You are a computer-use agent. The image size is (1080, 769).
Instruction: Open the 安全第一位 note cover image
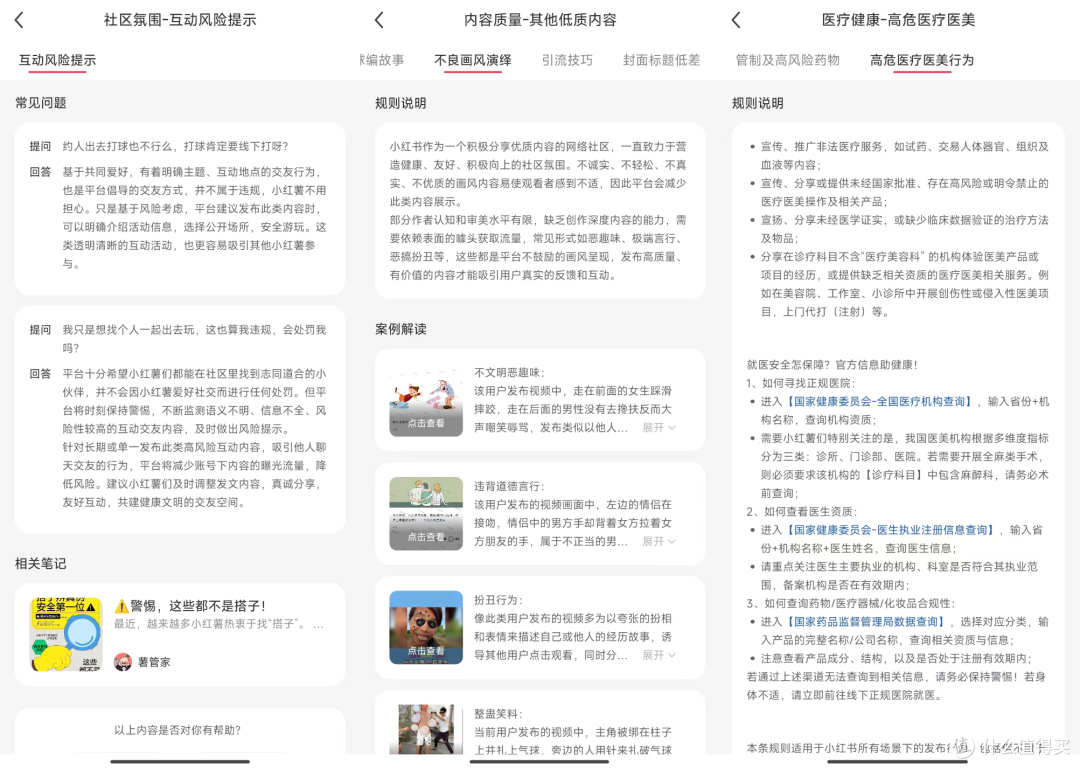(x=66, y=635)
